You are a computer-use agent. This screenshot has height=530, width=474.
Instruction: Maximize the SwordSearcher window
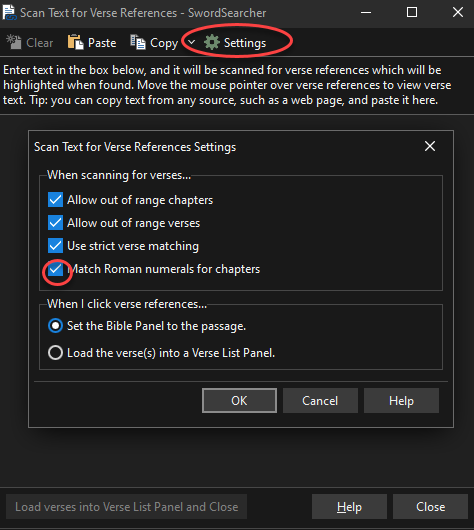click(x=412, y=13)
